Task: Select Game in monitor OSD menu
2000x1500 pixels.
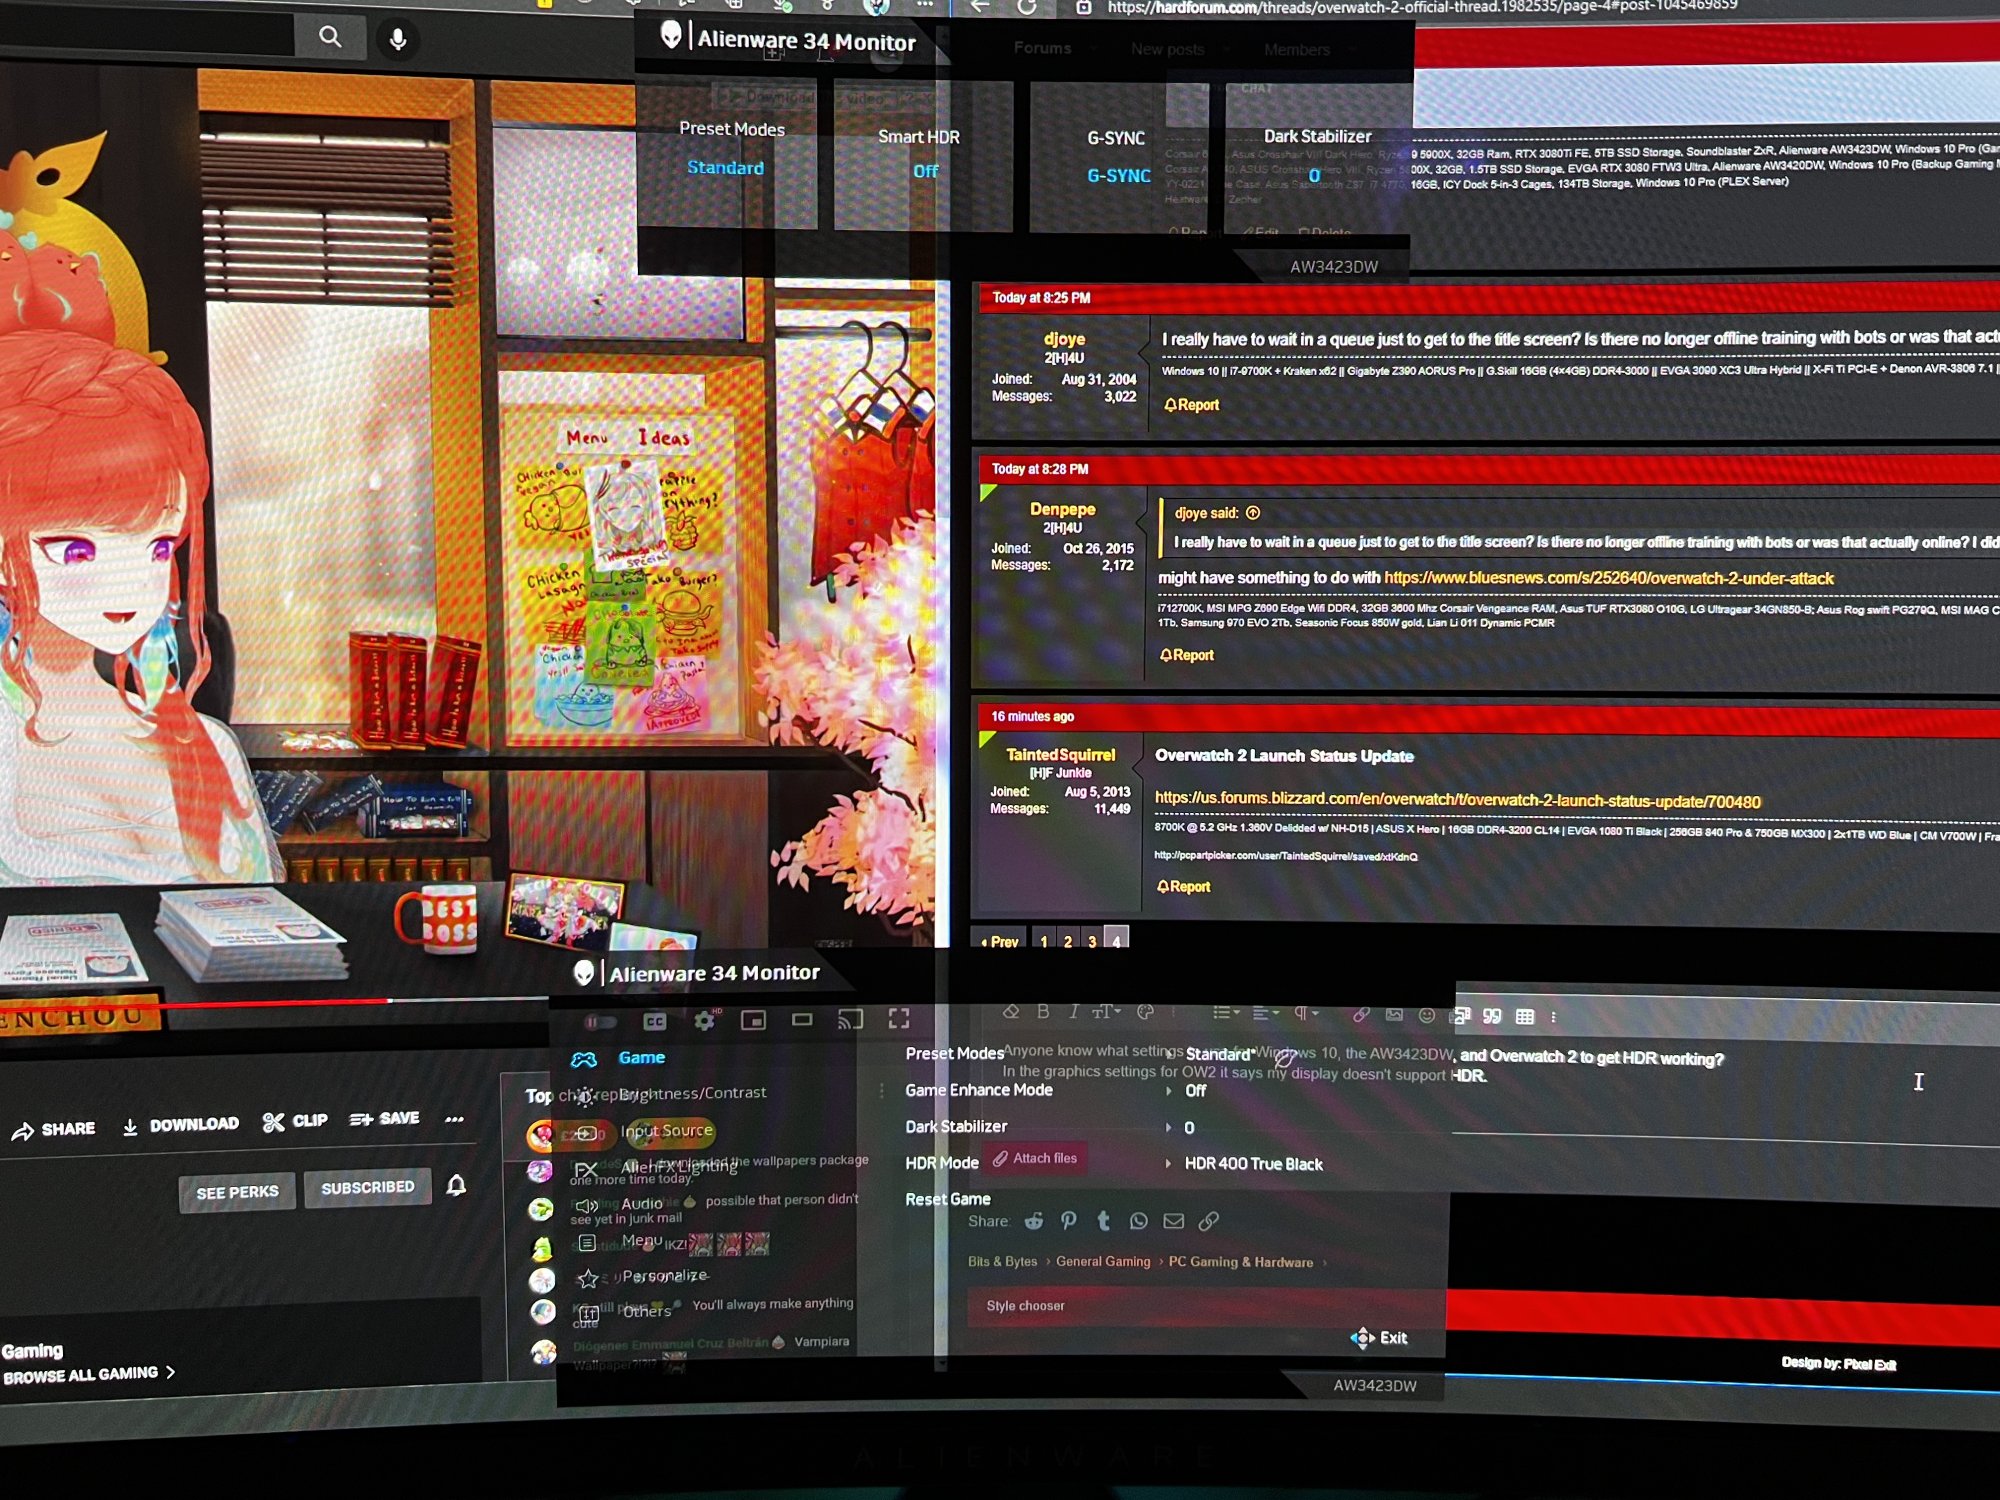Action: pyautogui.click(x=641, y=1057)
